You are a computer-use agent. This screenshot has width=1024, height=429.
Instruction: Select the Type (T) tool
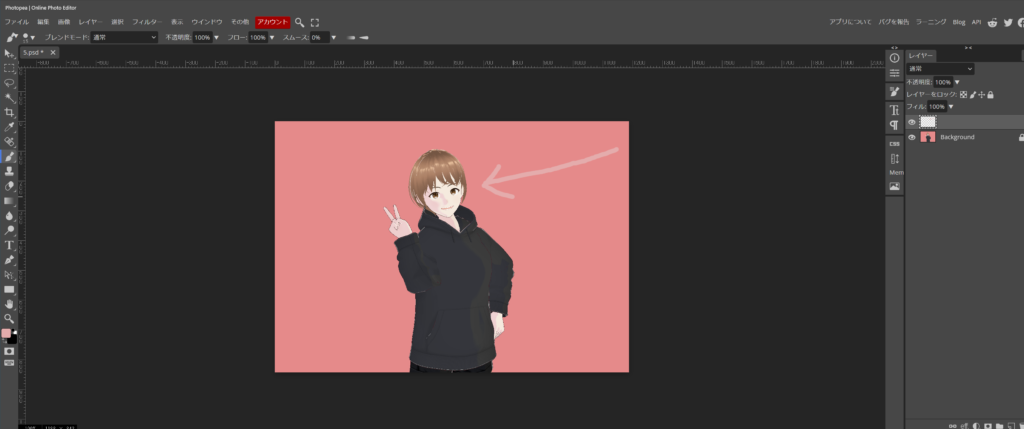tap(9, 244)
